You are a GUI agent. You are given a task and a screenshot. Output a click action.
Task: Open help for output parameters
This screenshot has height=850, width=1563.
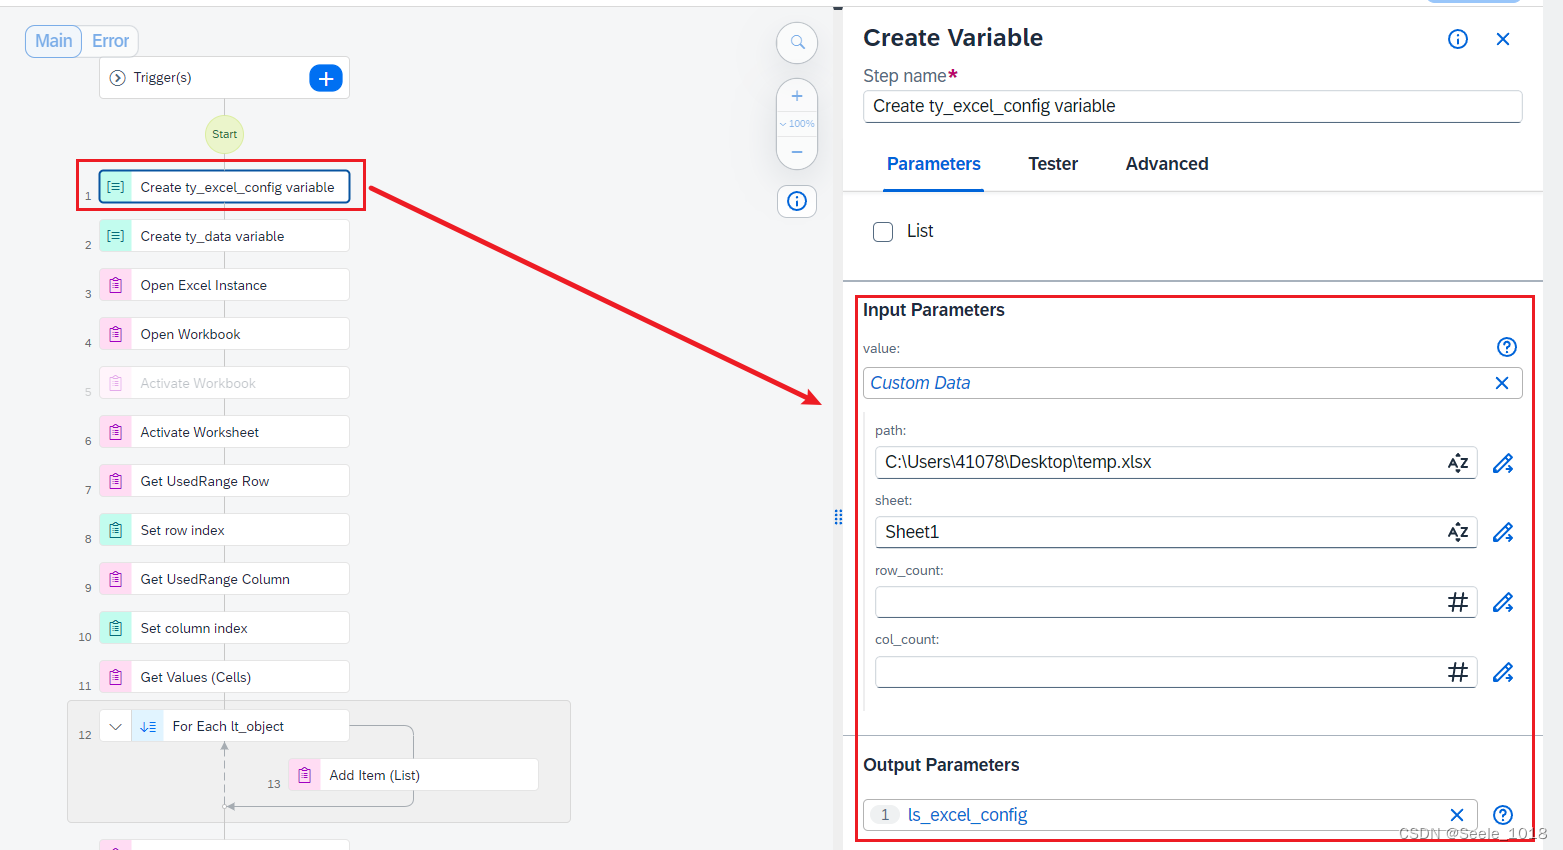pos(1503,815)
